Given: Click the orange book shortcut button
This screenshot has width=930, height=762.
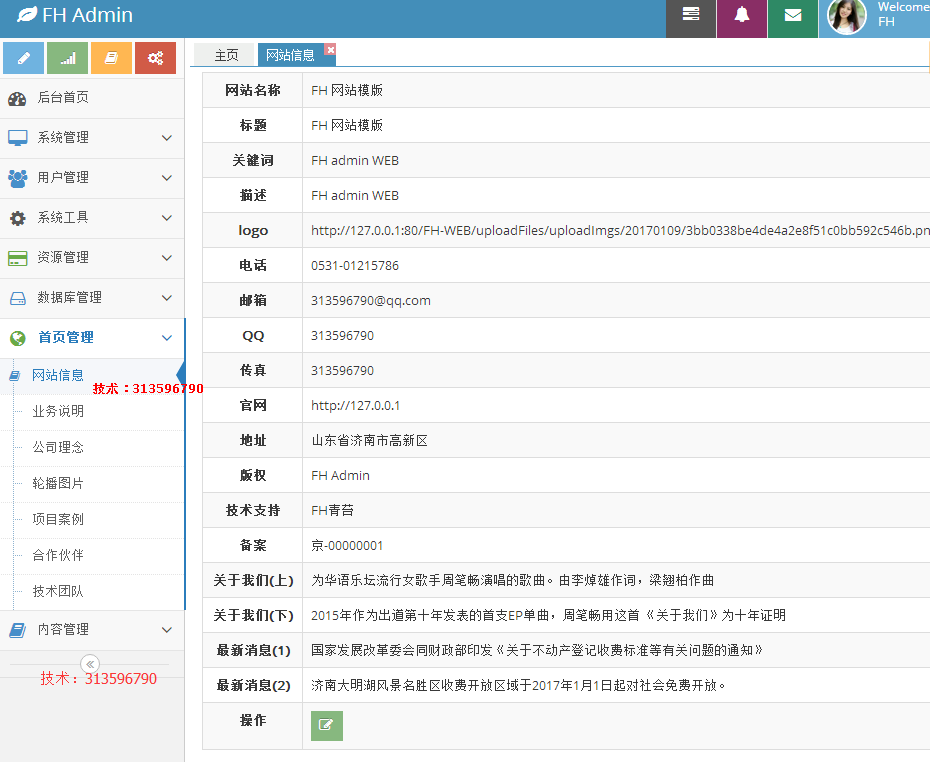Looking at the screenshot, I should click(112, 58).
